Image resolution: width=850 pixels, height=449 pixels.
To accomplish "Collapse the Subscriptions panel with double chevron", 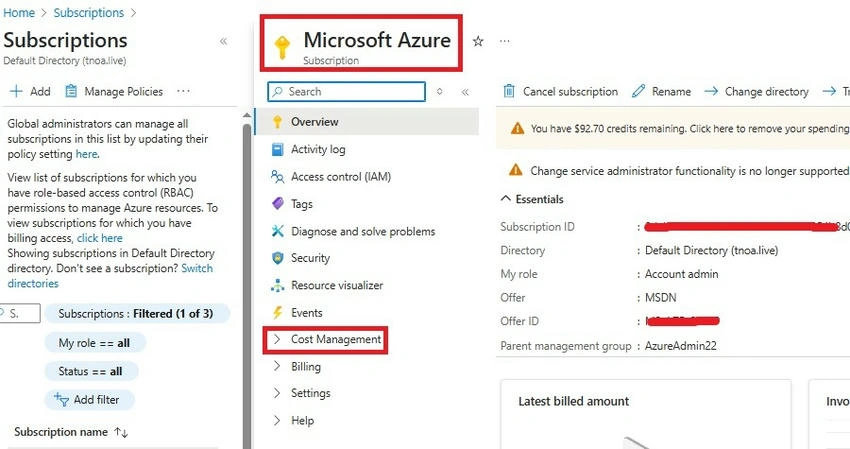I will 223,41.
